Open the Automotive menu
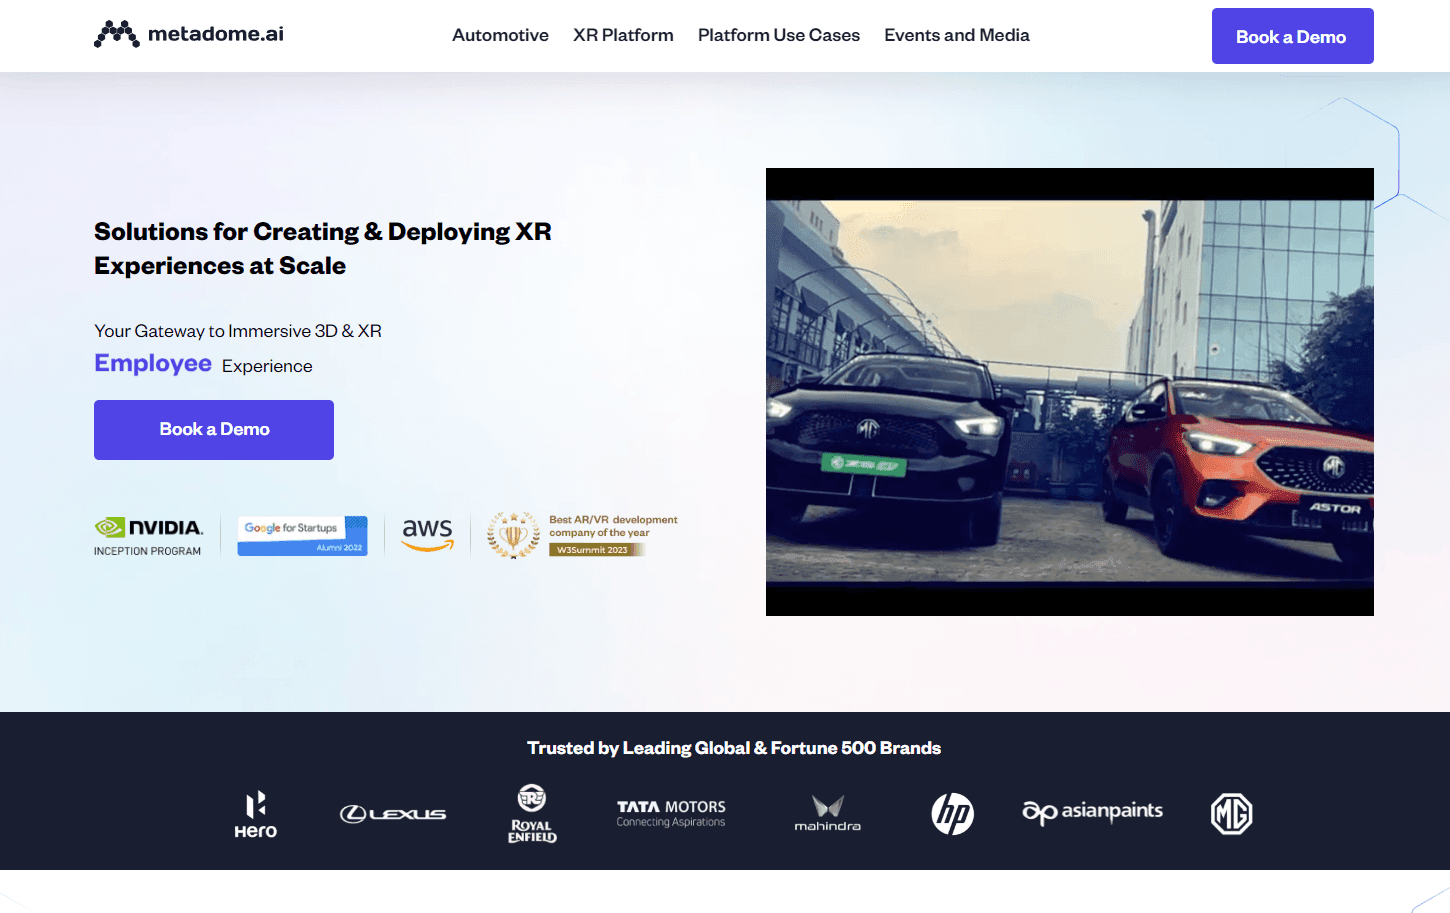Image resolution: width=1450 pixels, height=913 pixels. [x=500, y=35]
